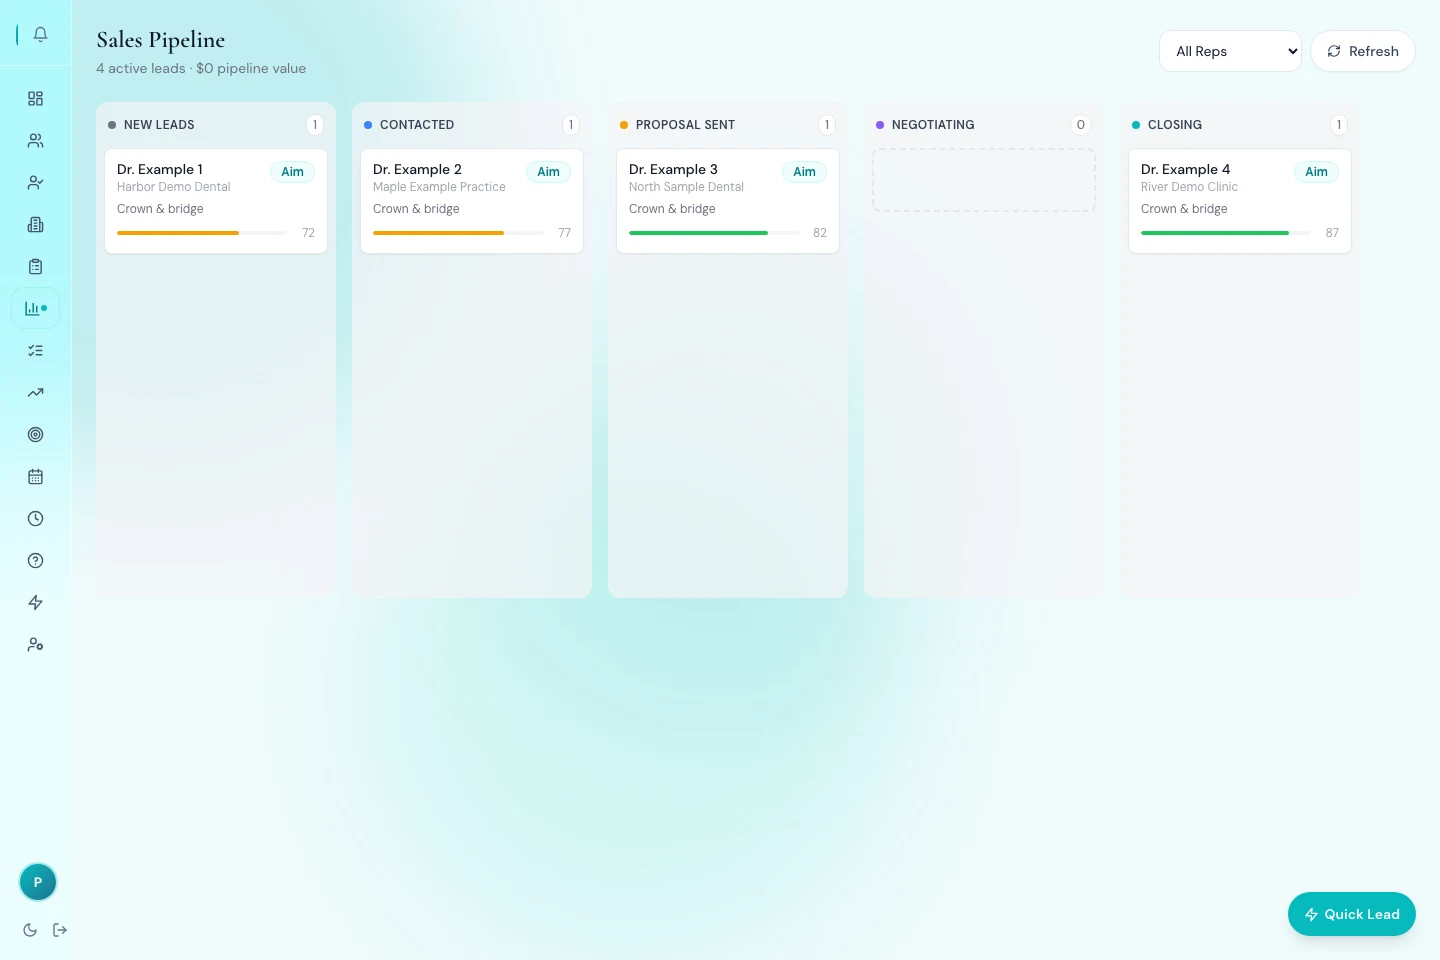Screen dimensions: 1440x960
Task: Click the River Demo Clinic text
Action: pos(1189,187)
